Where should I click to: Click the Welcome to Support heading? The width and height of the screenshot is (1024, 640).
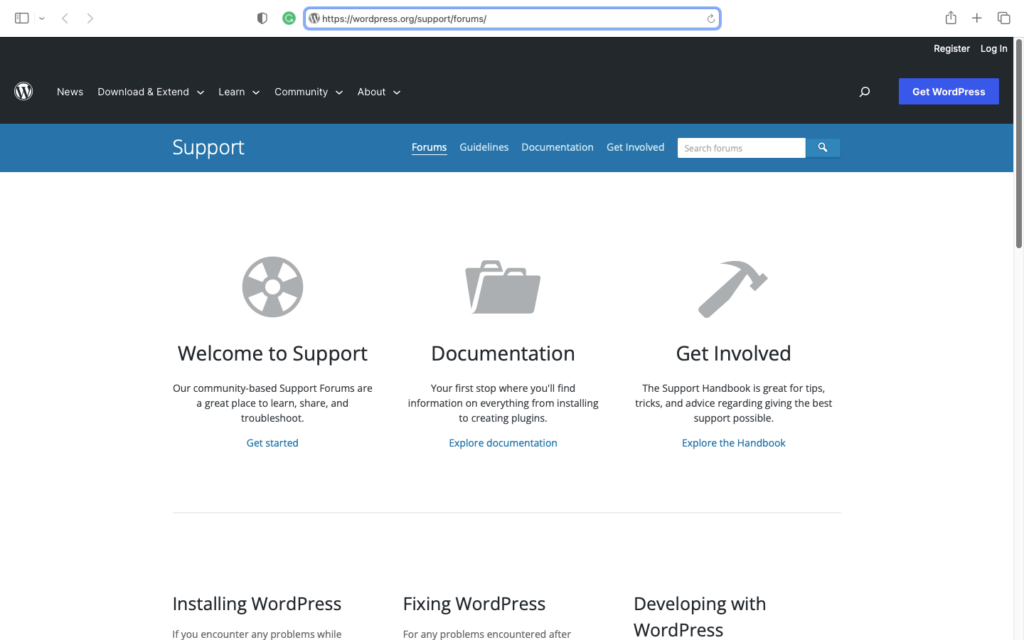click(272, 353)
